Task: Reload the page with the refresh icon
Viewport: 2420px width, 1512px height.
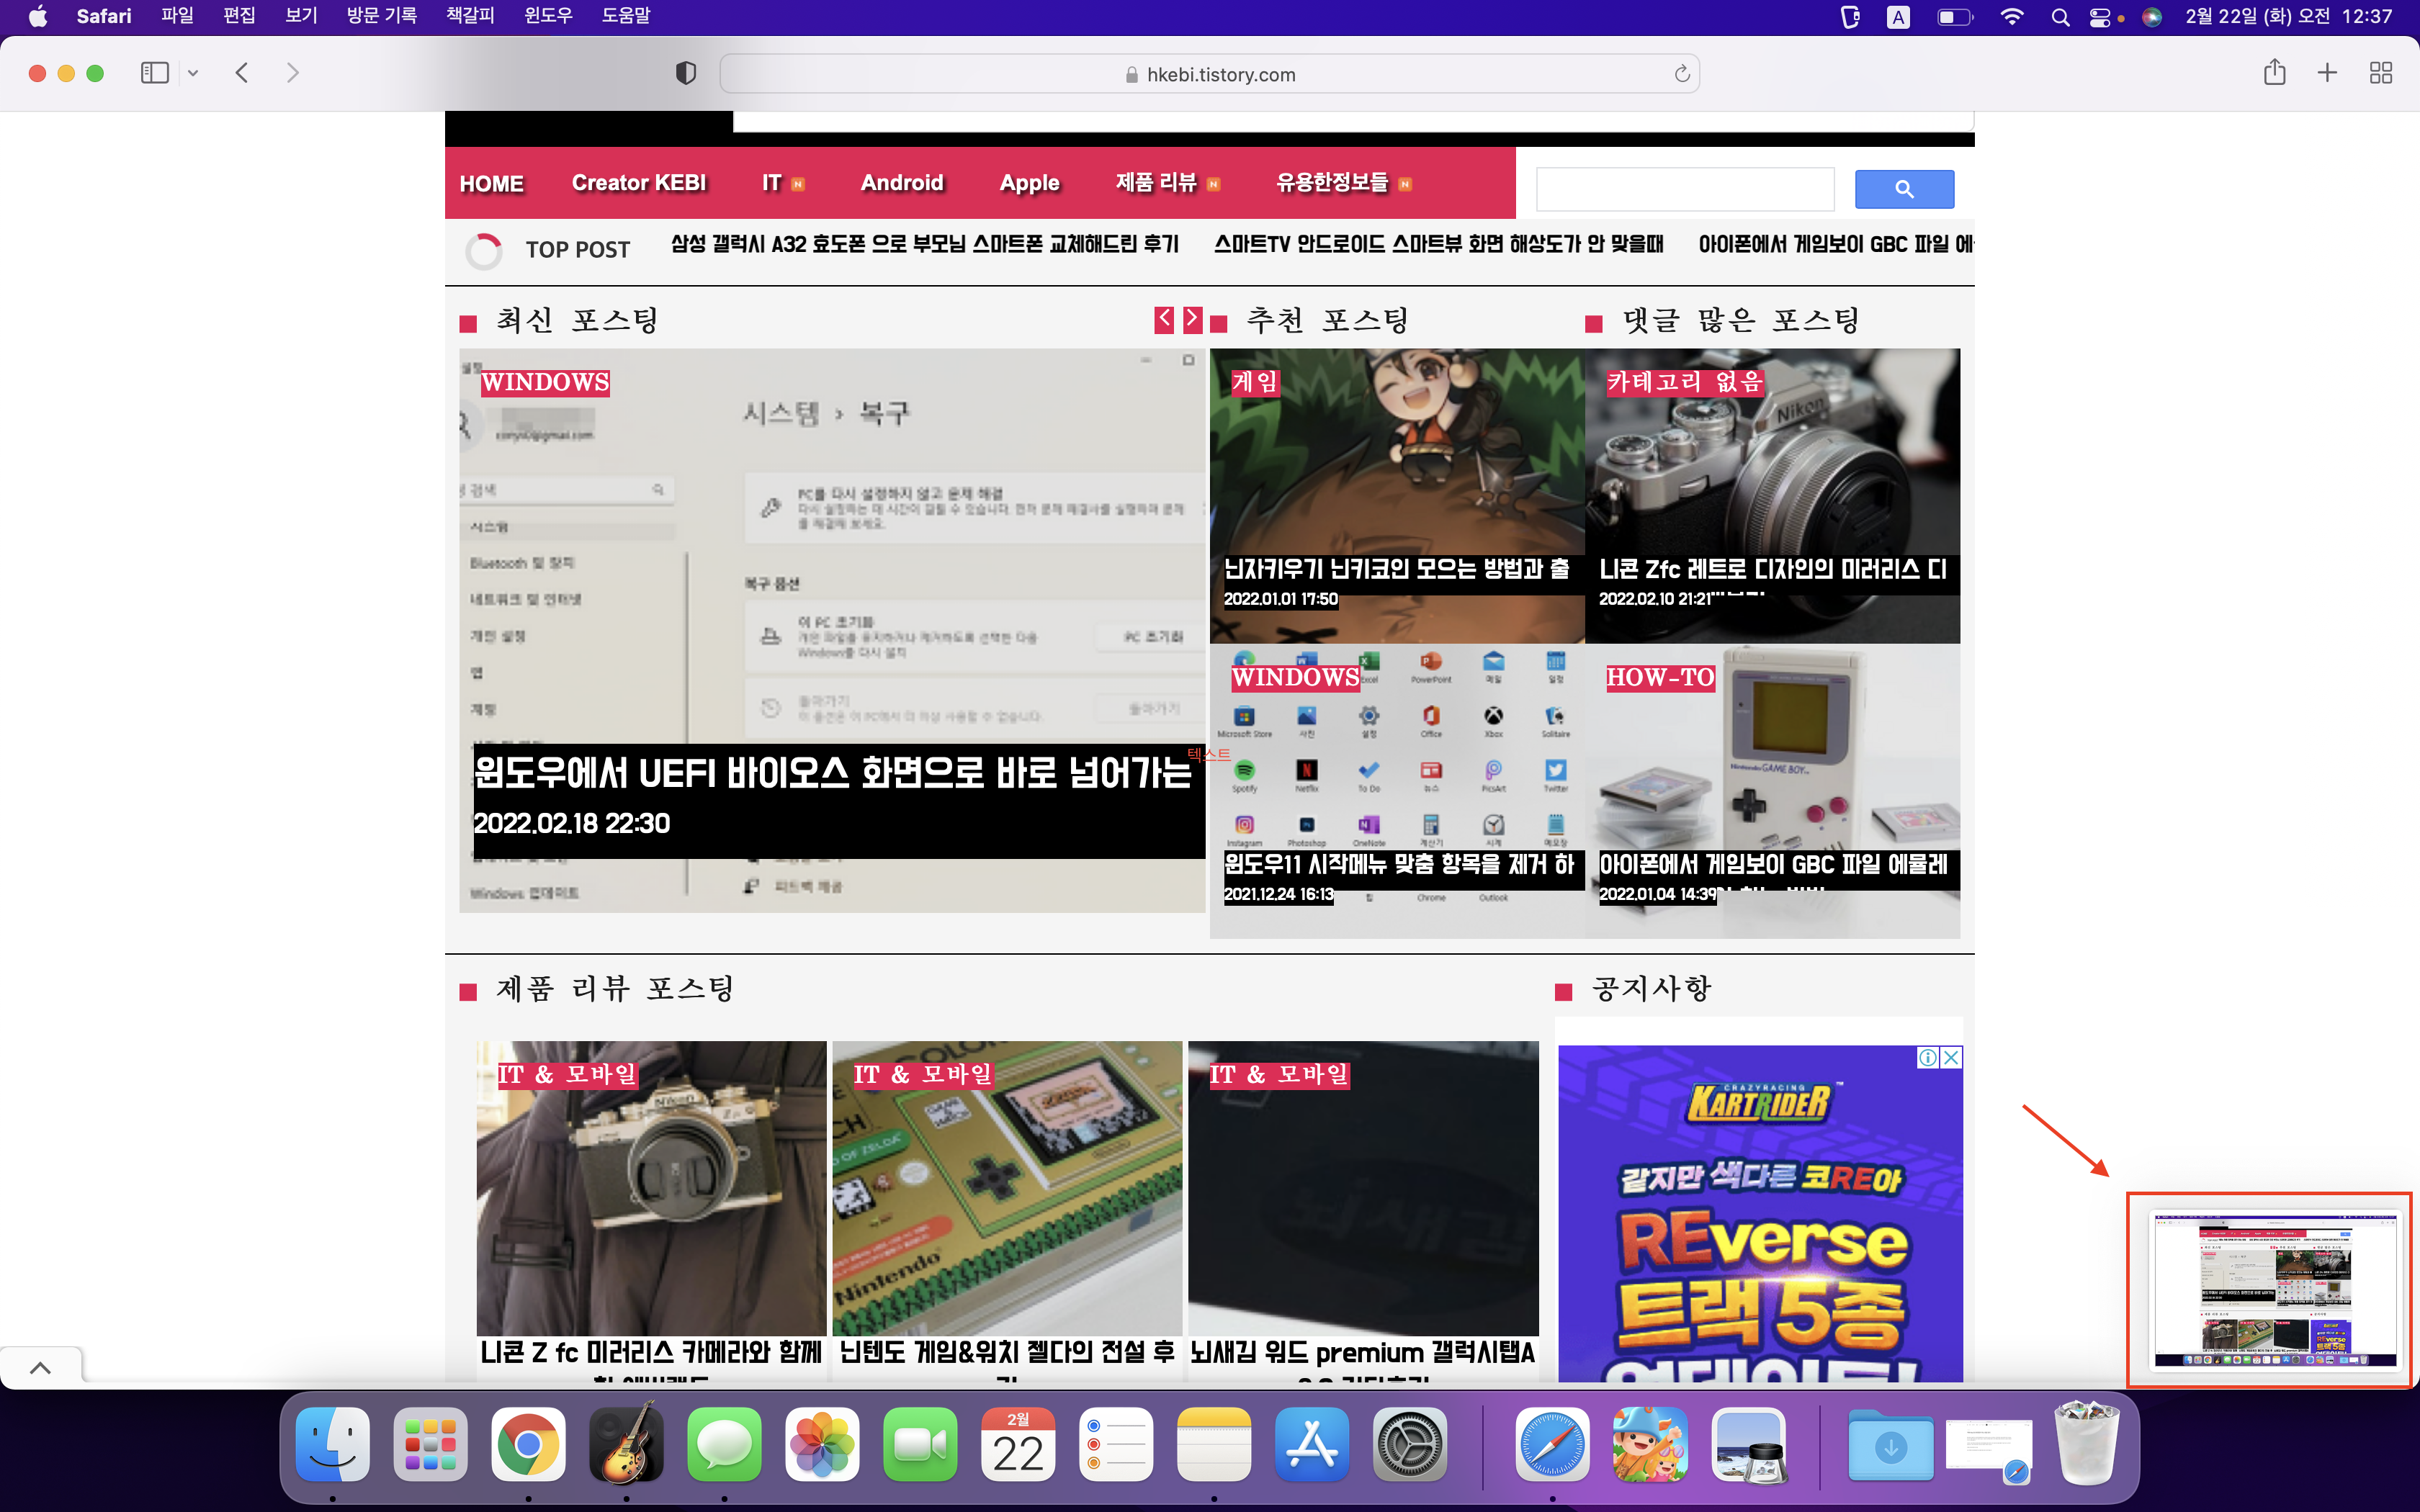Action: point(1682,74)
